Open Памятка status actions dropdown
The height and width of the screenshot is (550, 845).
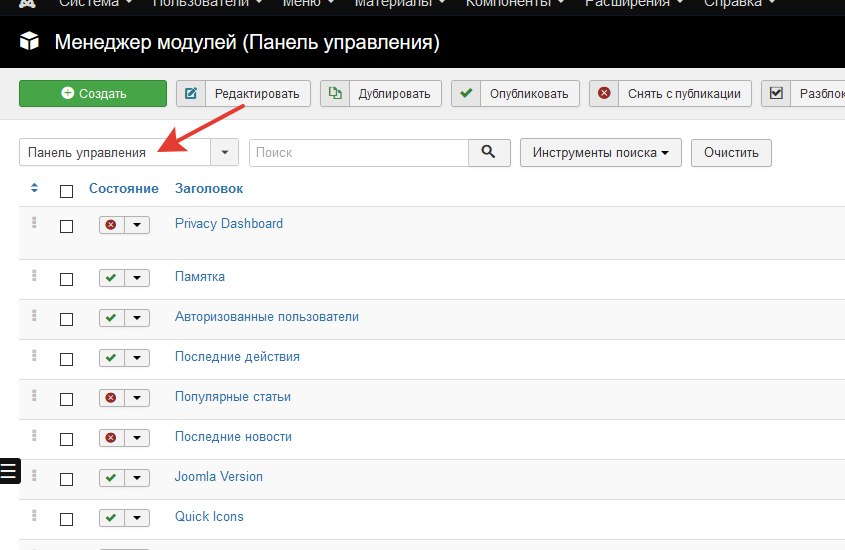click(x=137, y=278)
